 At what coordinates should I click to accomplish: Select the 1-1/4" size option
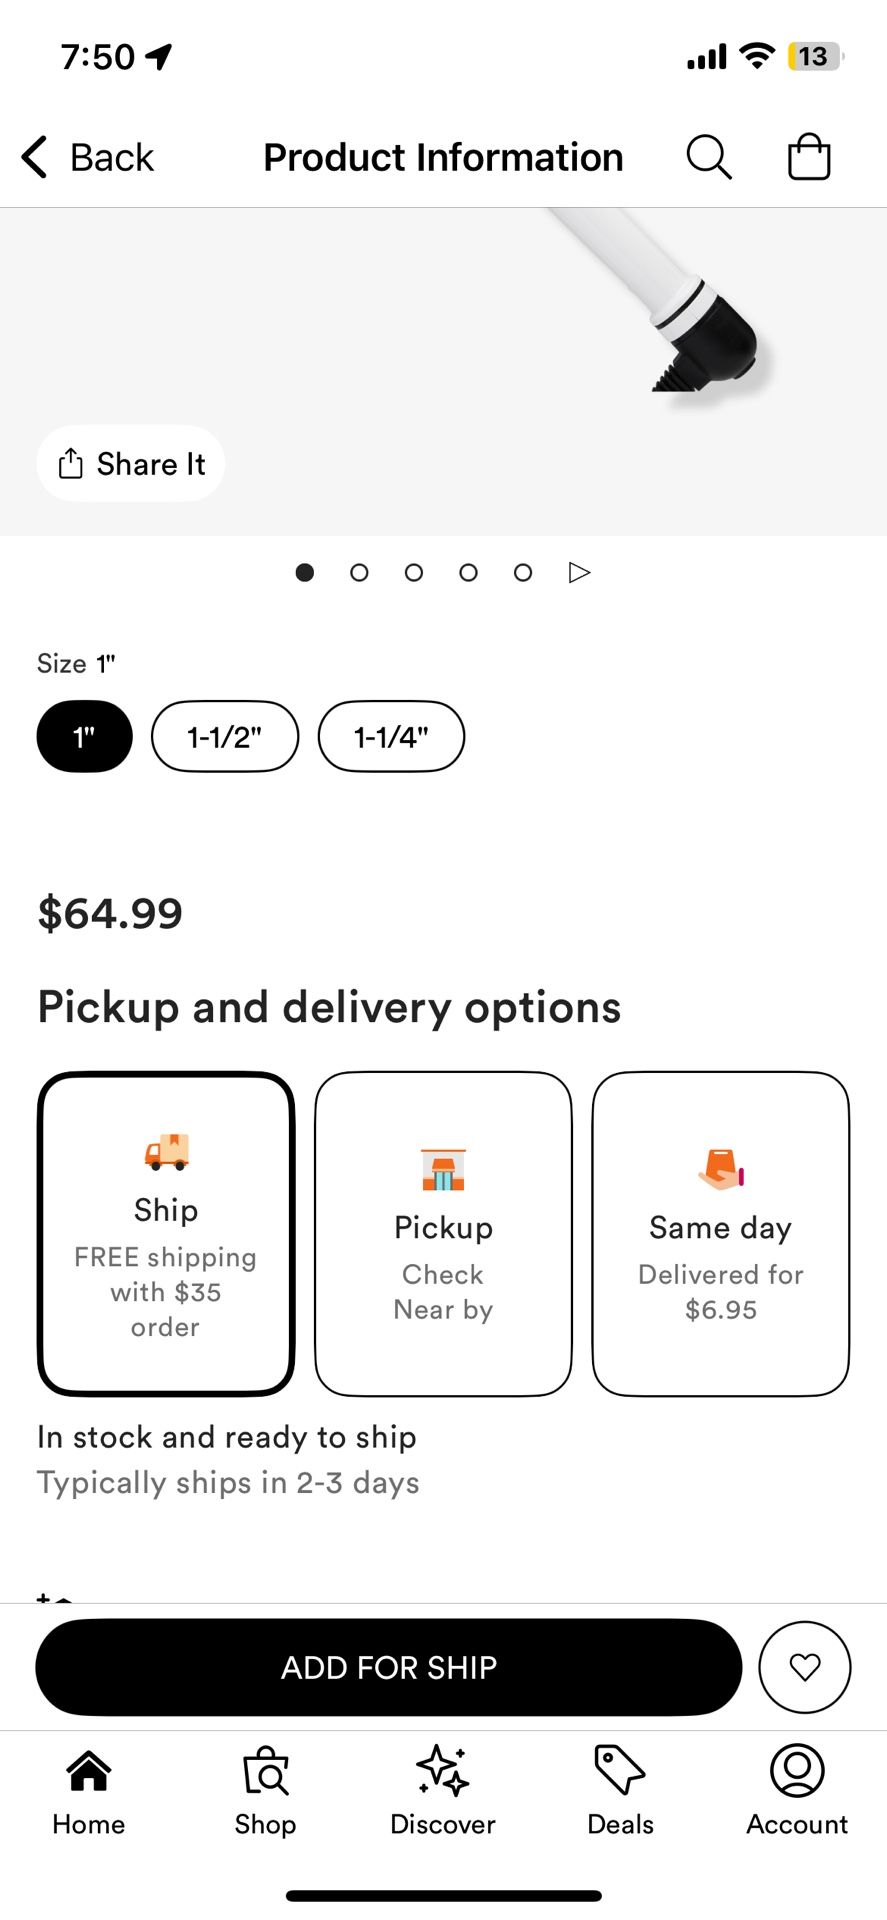tap(391, 737)
